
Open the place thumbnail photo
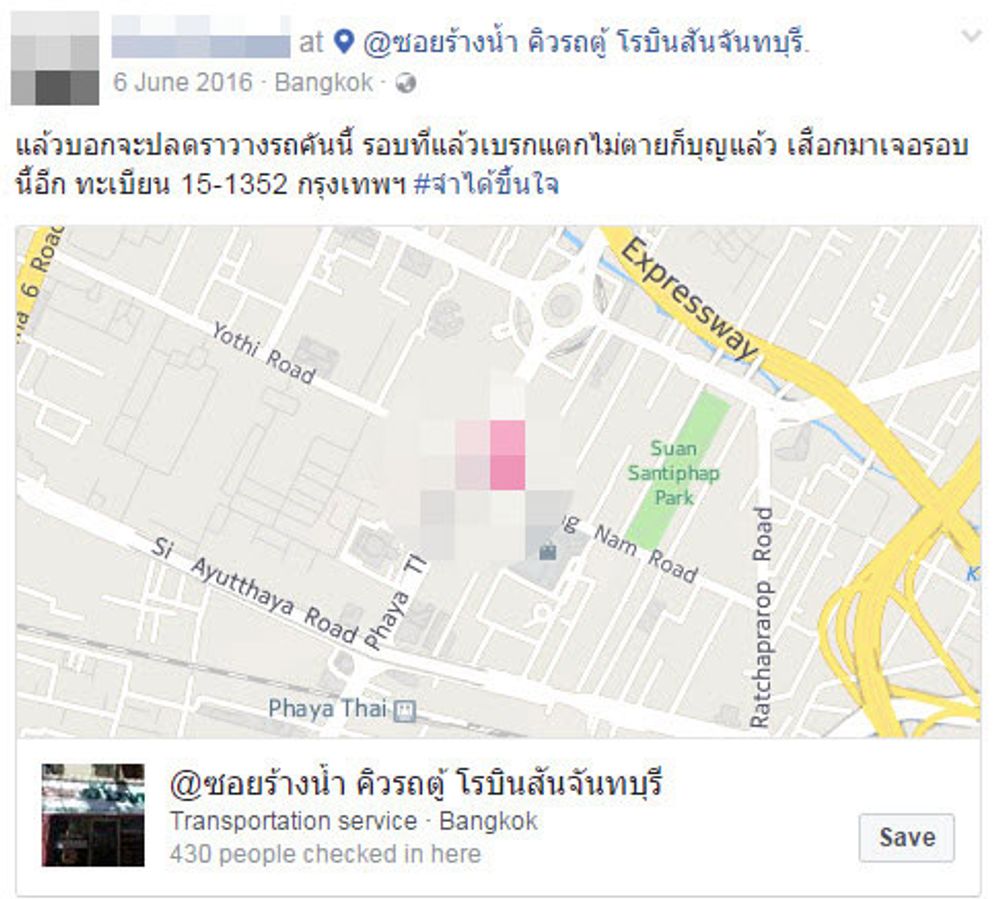click(x=93, y=815)
